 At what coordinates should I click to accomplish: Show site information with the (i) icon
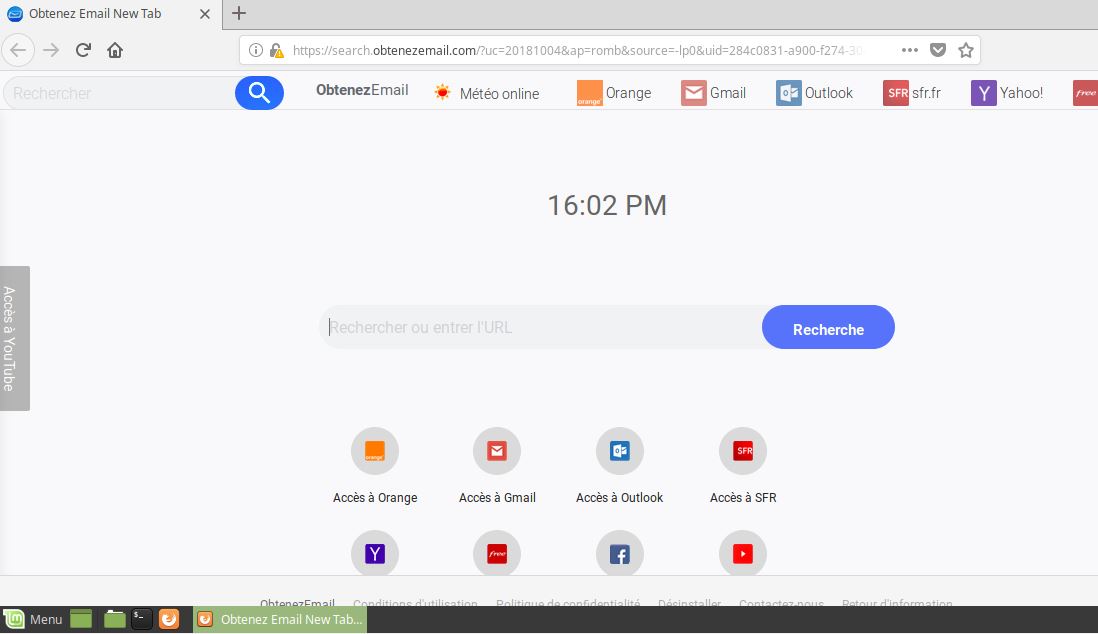[x=256, y=50]
